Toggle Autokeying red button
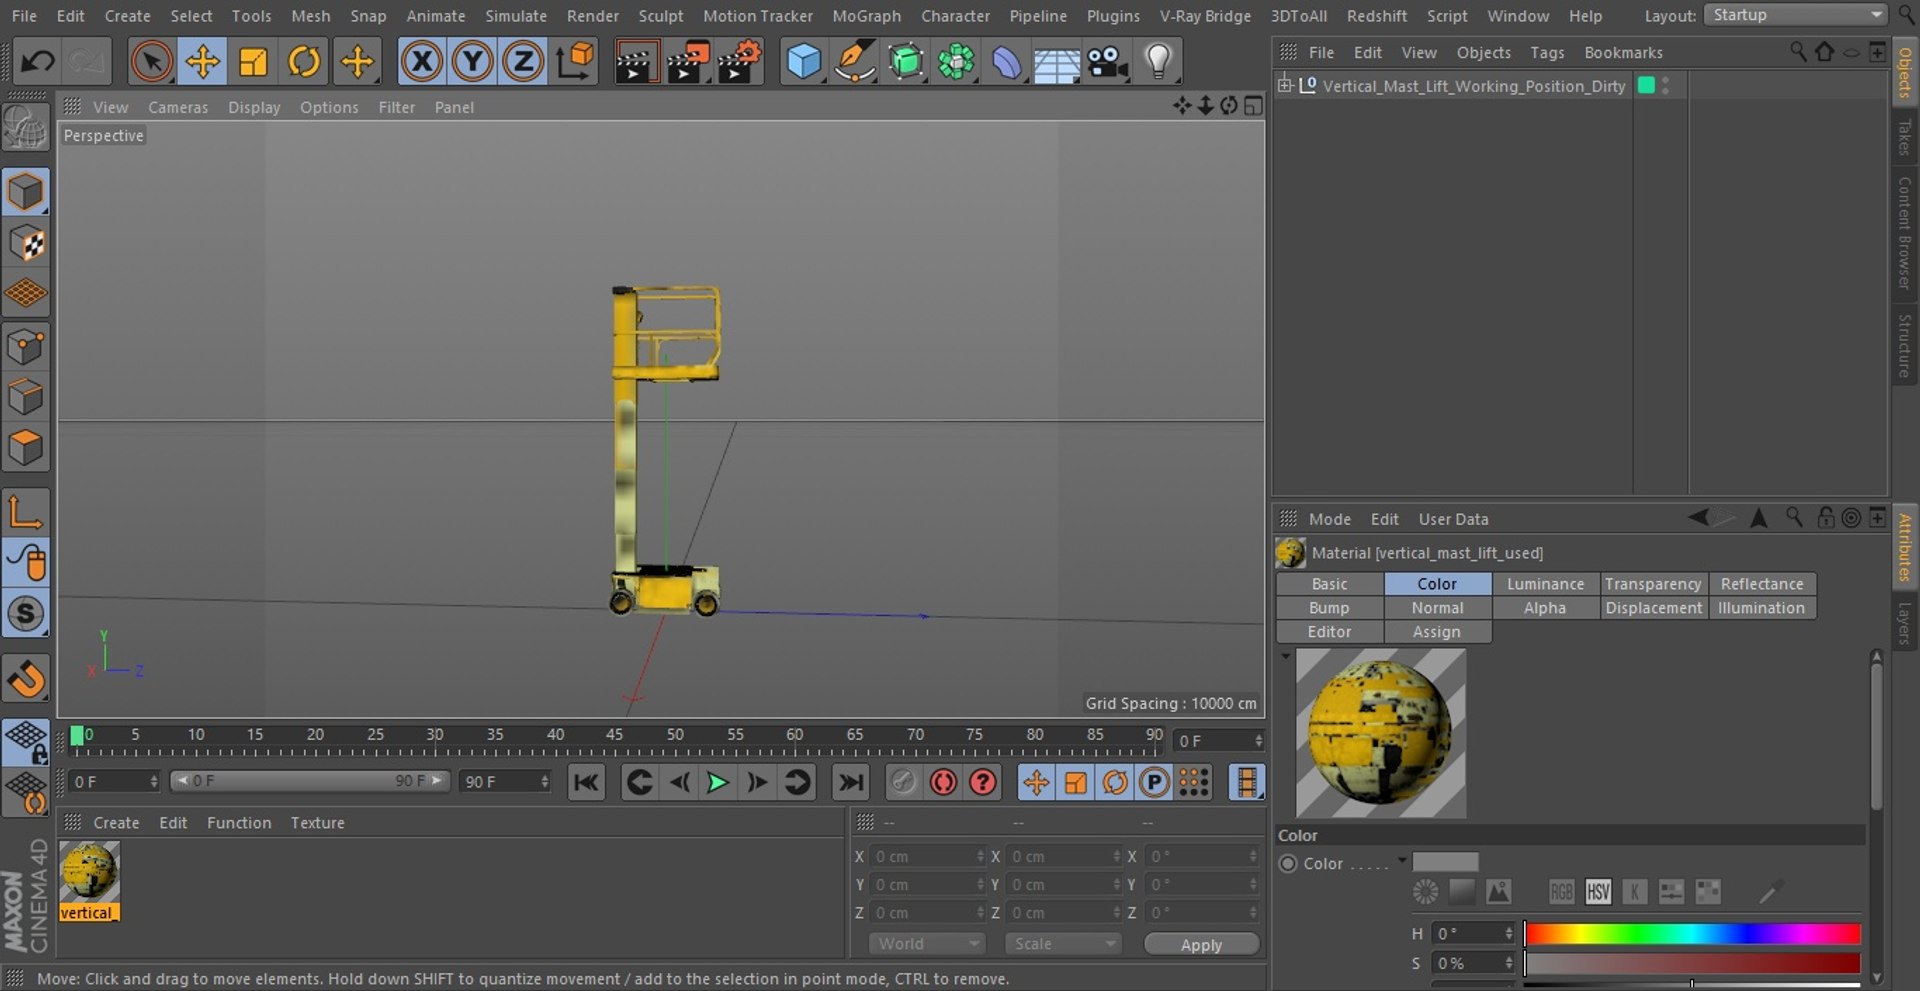 tap(943, 782)
